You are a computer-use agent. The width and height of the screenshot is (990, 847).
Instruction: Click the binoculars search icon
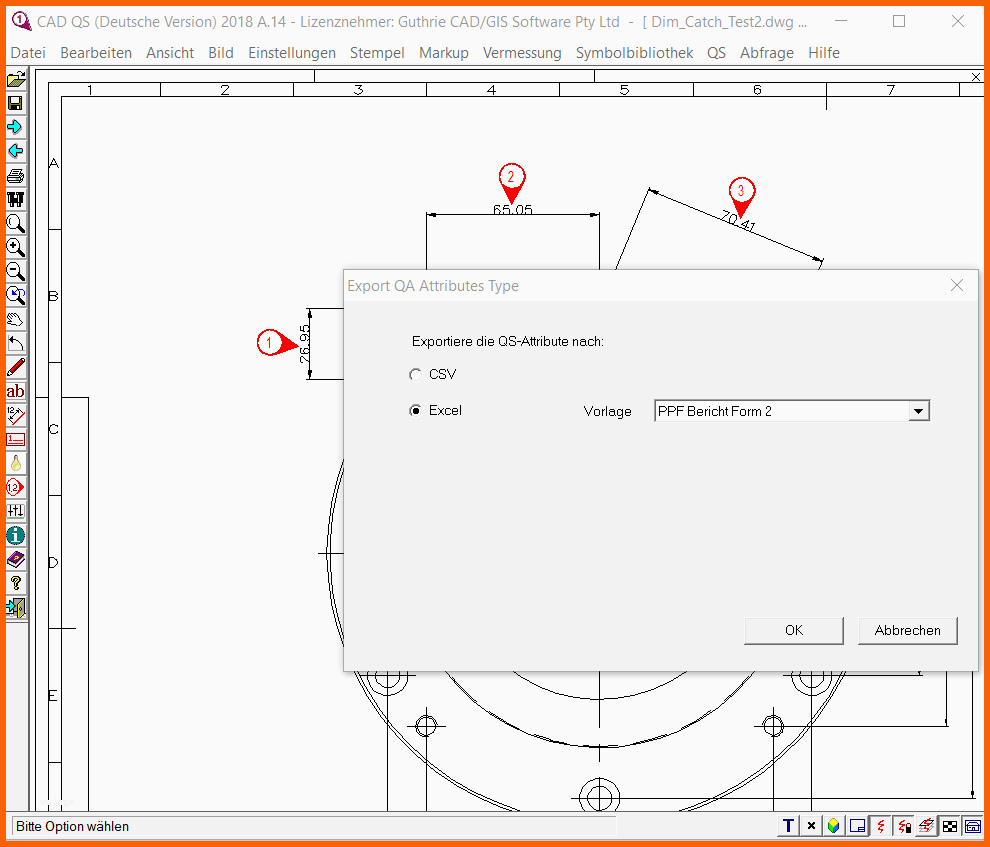[x=16, y=199]
